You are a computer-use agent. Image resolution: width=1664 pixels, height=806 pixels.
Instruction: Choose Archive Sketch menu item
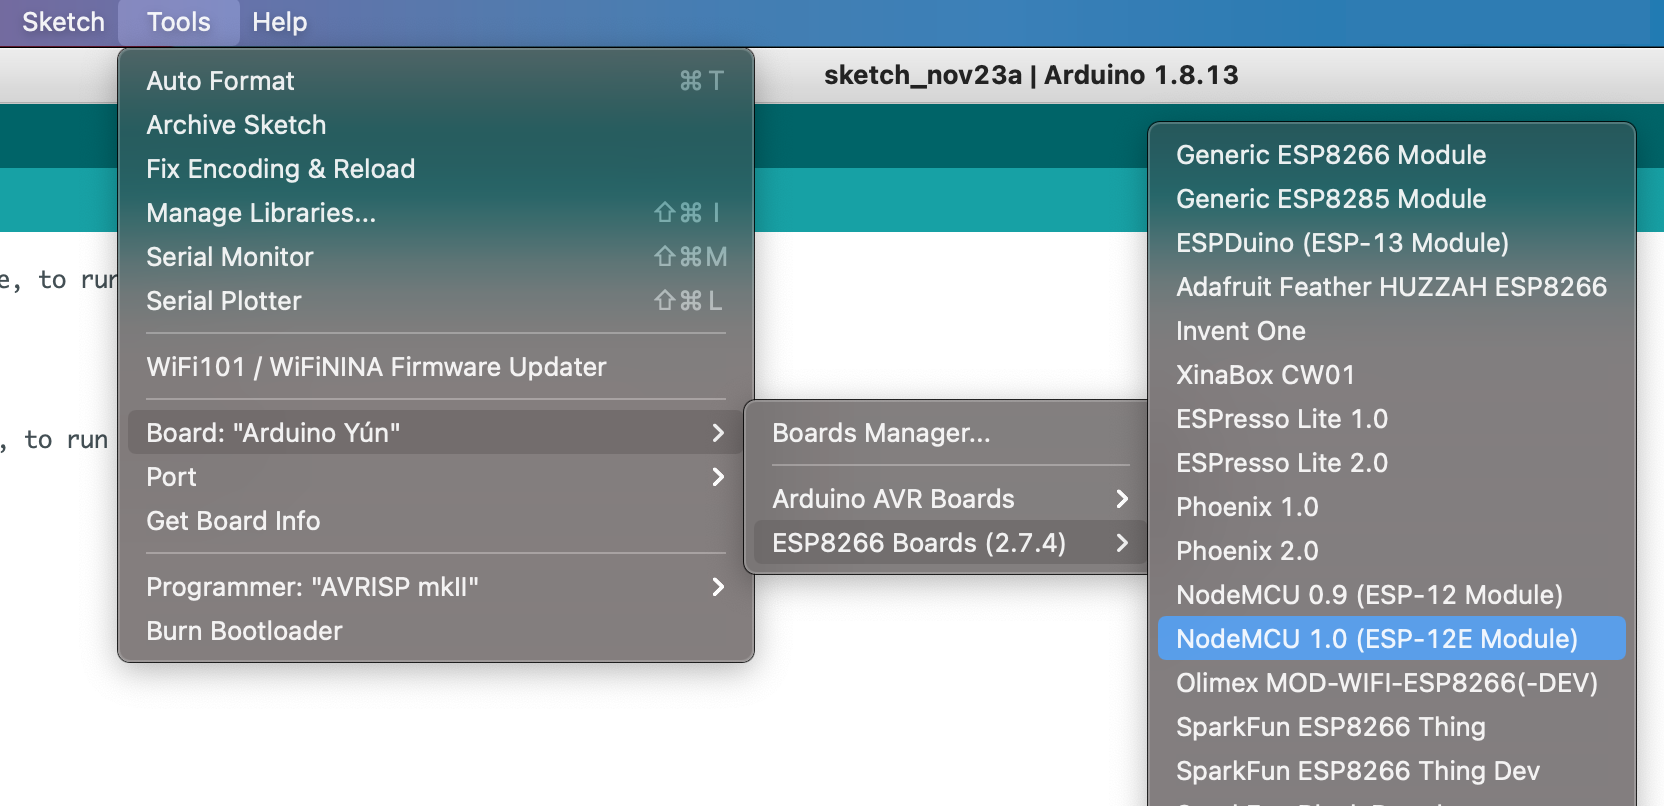coord(236,125)
